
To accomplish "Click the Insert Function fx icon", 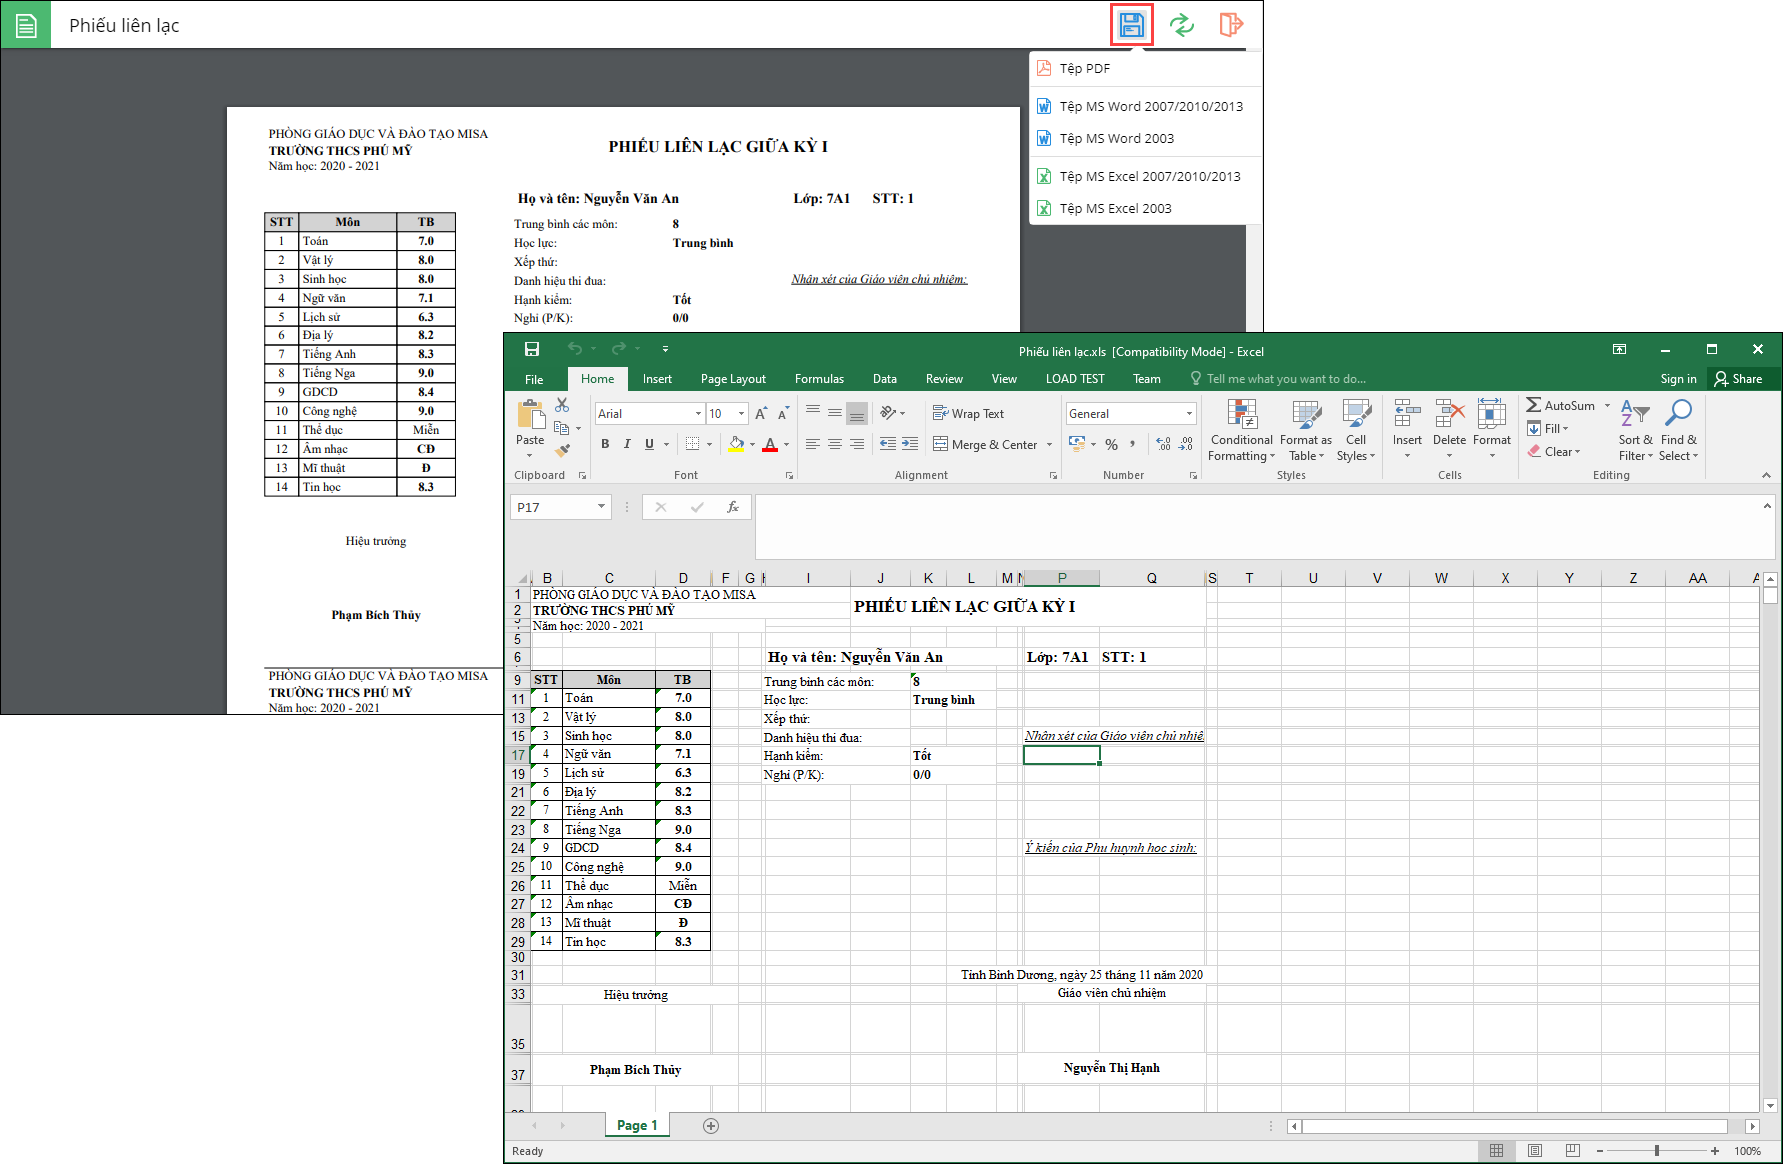I will (x=733, y=507).
